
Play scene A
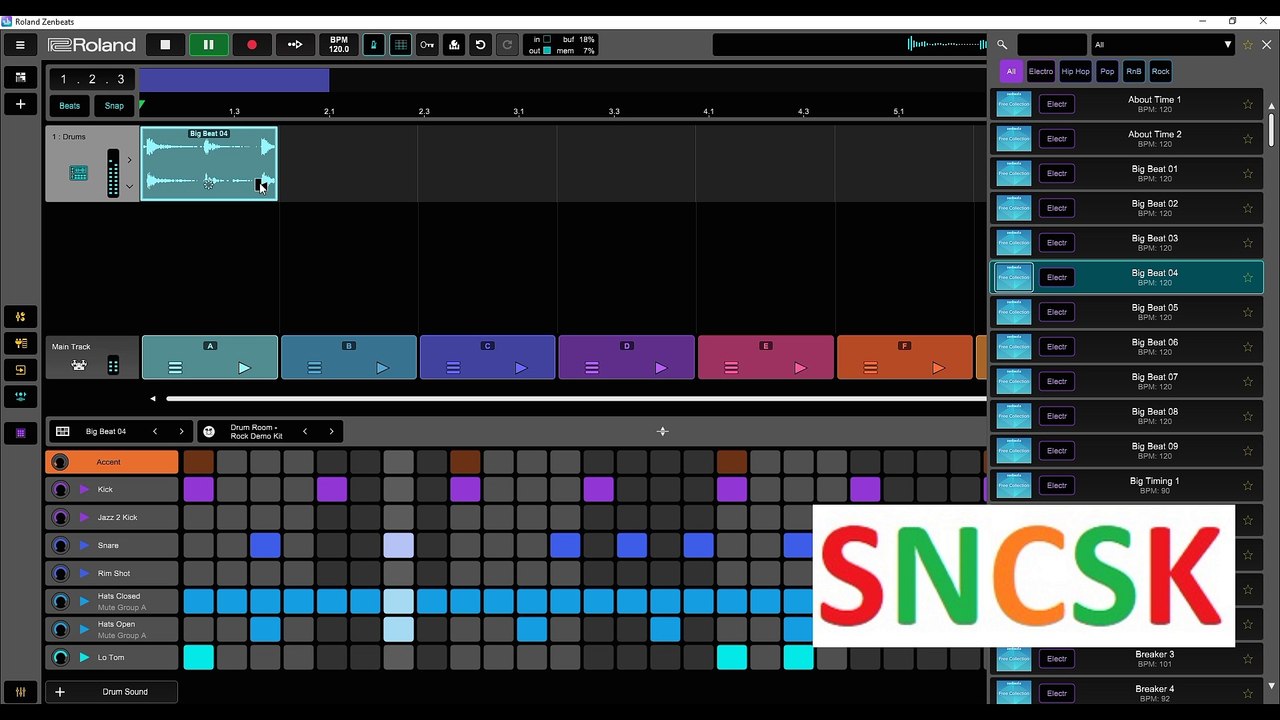click(x=244, y=368)
